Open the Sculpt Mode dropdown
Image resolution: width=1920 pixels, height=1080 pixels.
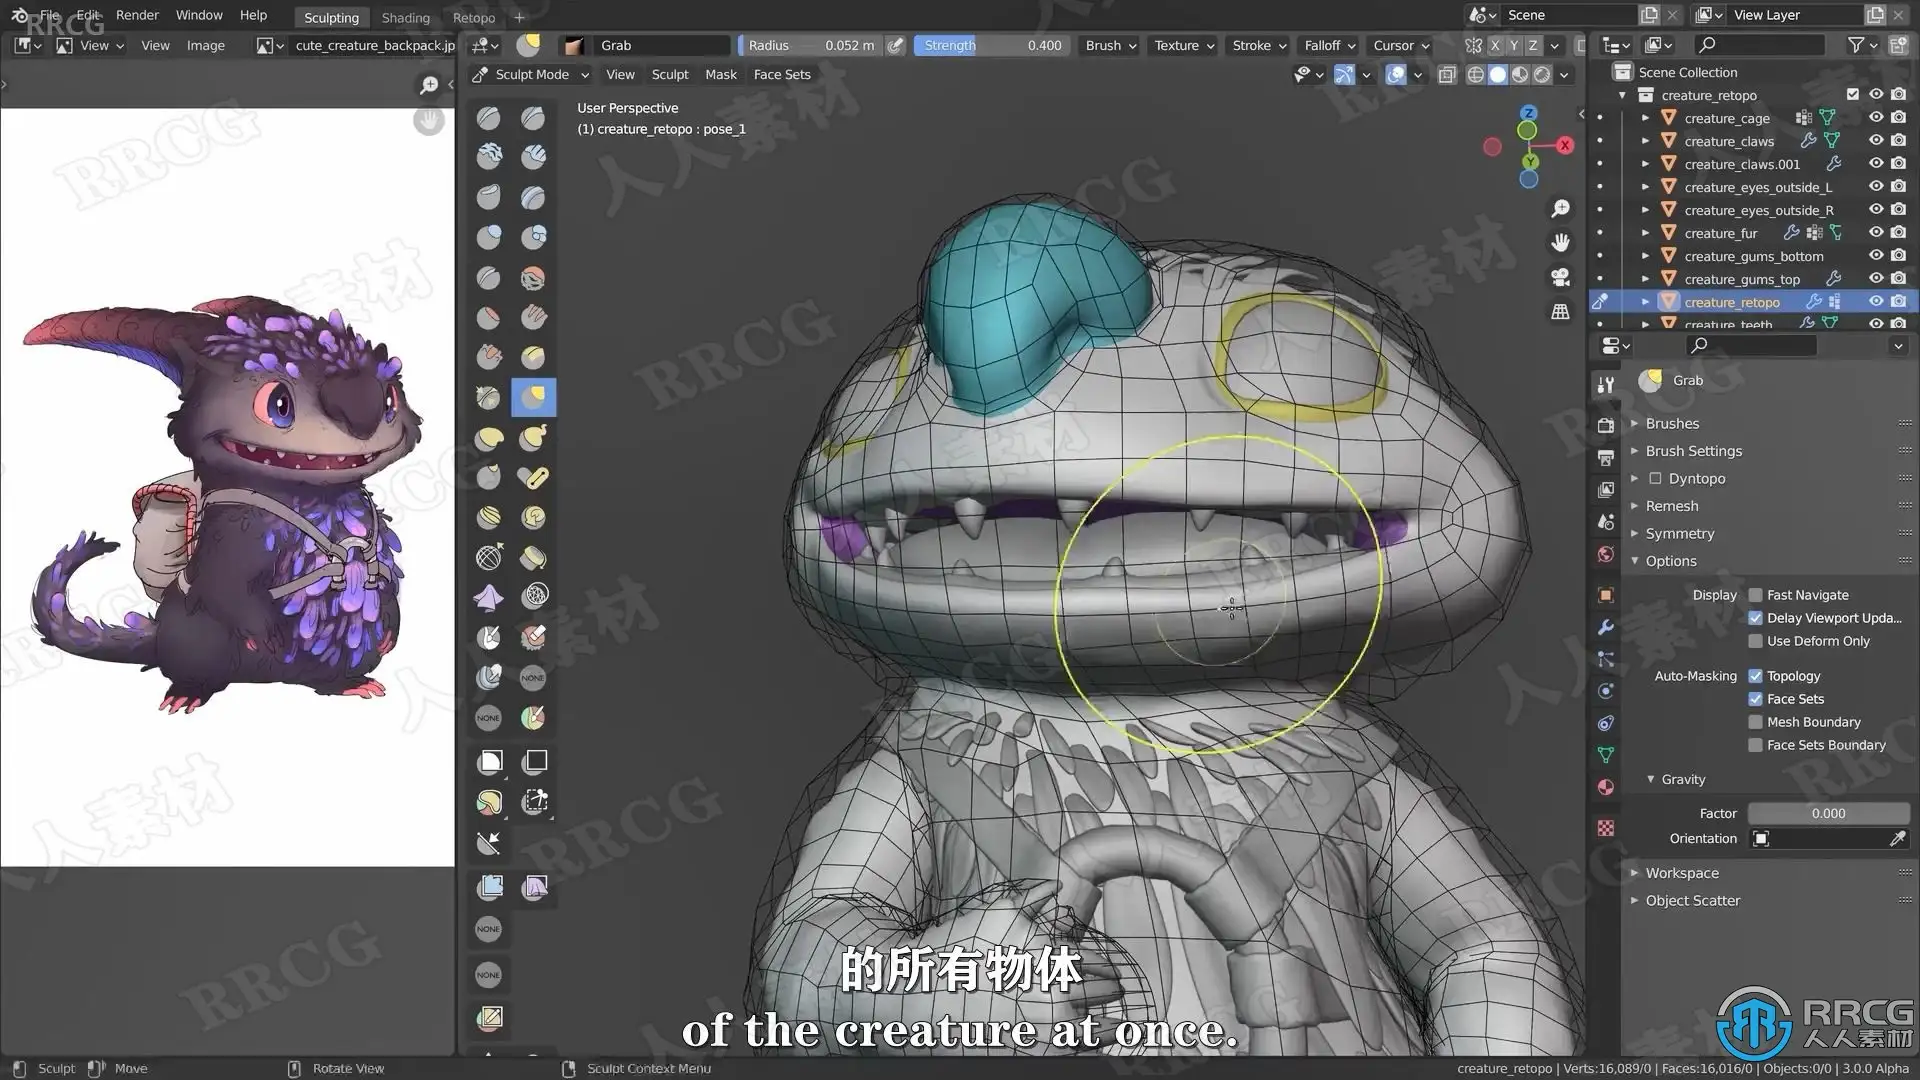[x=532, y=75]
